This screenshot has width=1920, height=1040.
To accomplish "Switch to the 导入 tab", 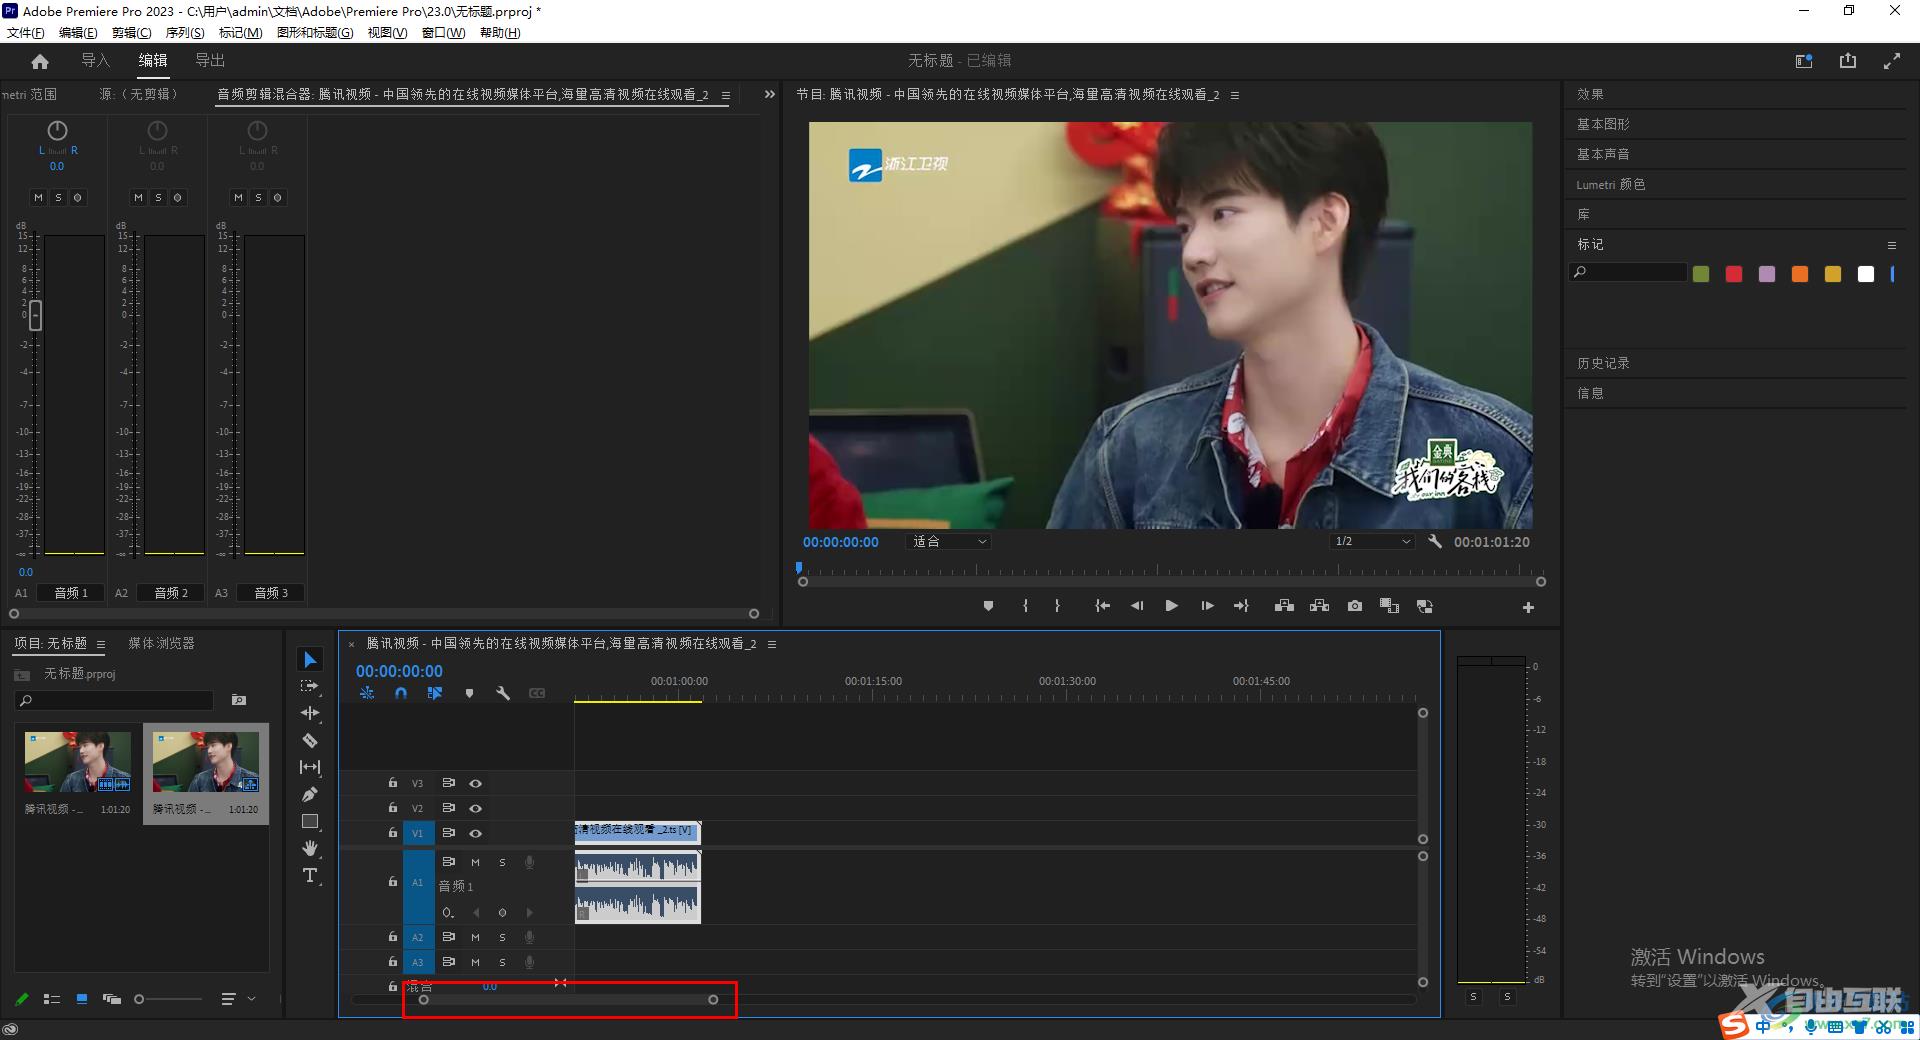I will click(x=95, y=61).
